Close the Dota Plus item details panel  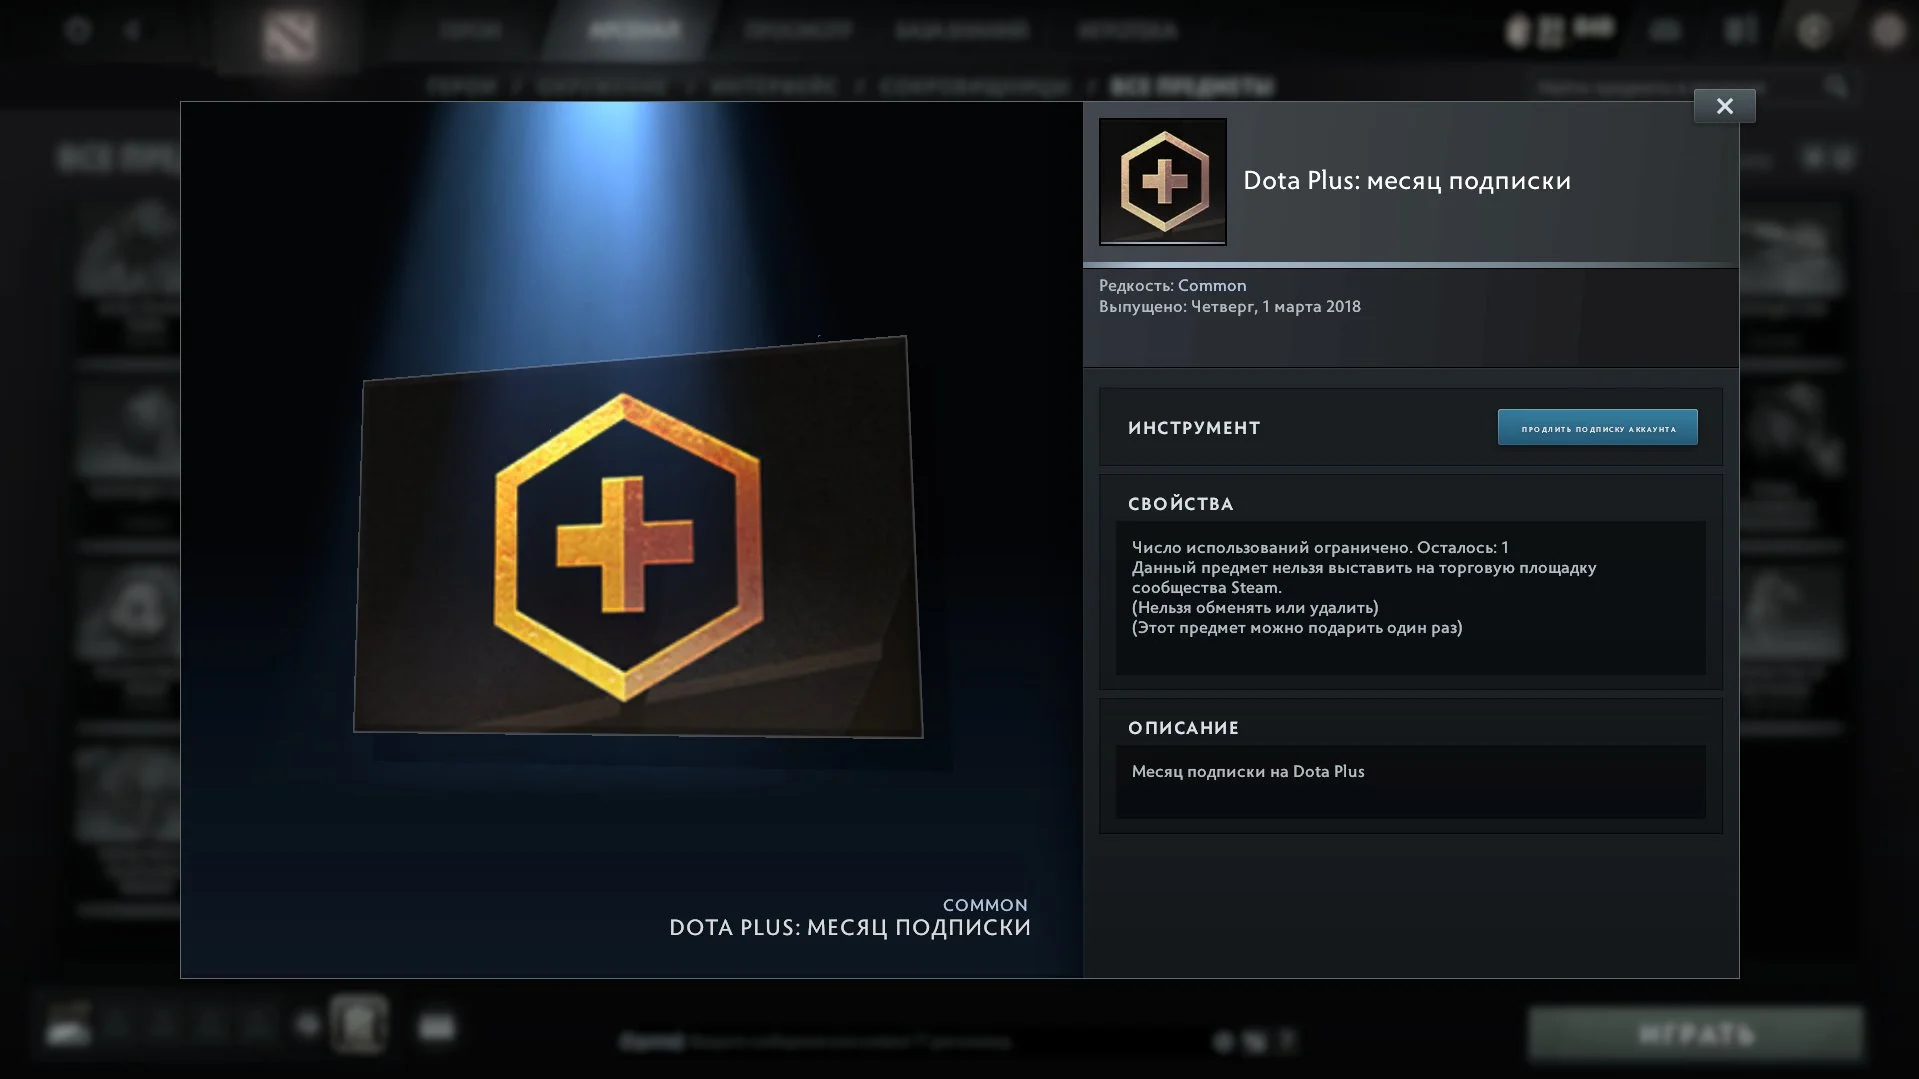[1724, 106]
